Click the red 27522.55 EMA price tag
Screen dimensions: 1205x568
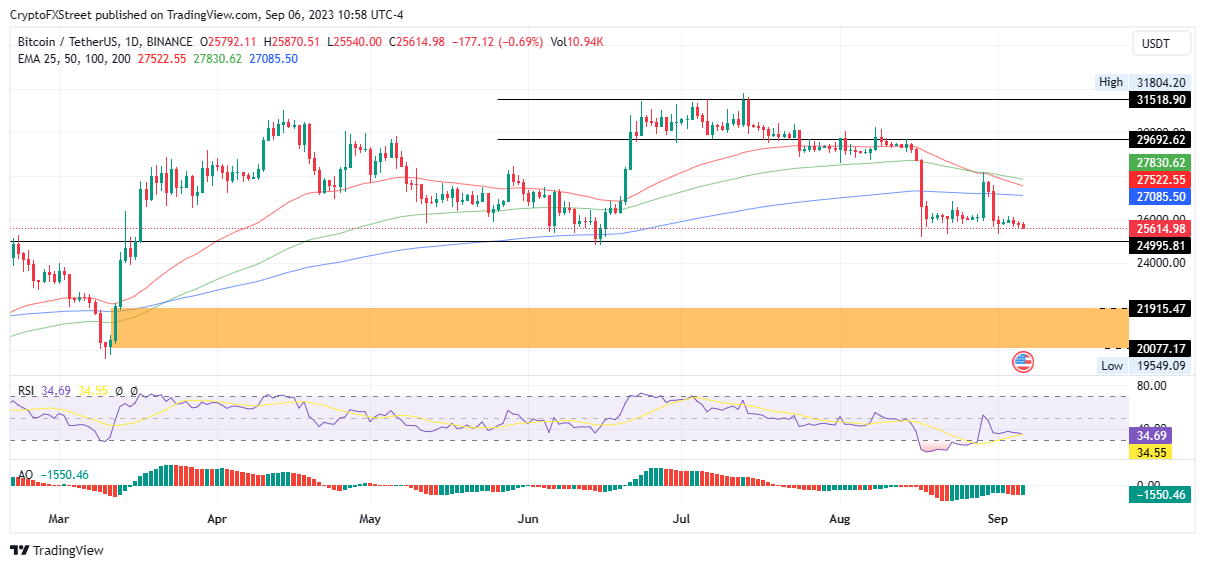click(1159, 180)
